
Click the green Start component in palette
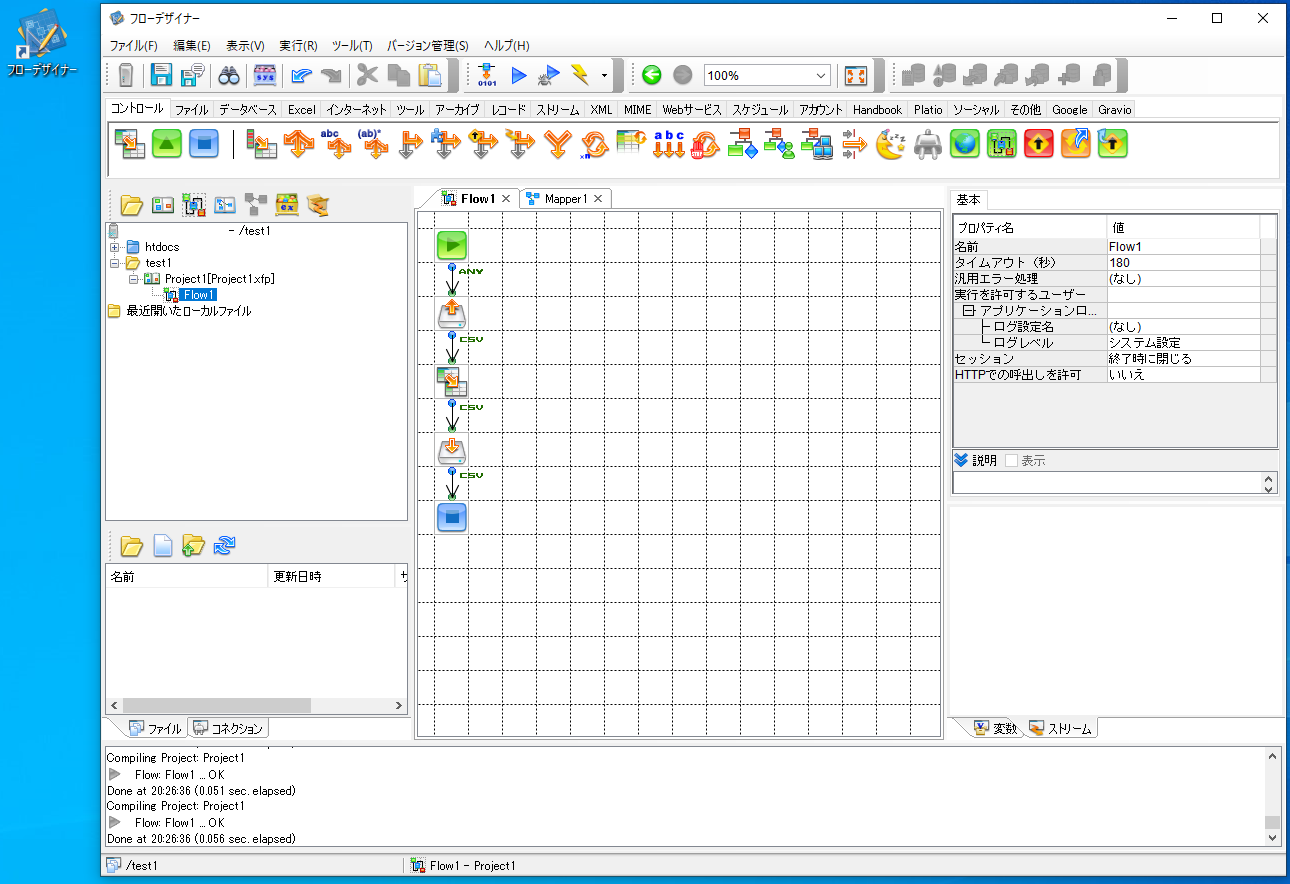point(167,143)
